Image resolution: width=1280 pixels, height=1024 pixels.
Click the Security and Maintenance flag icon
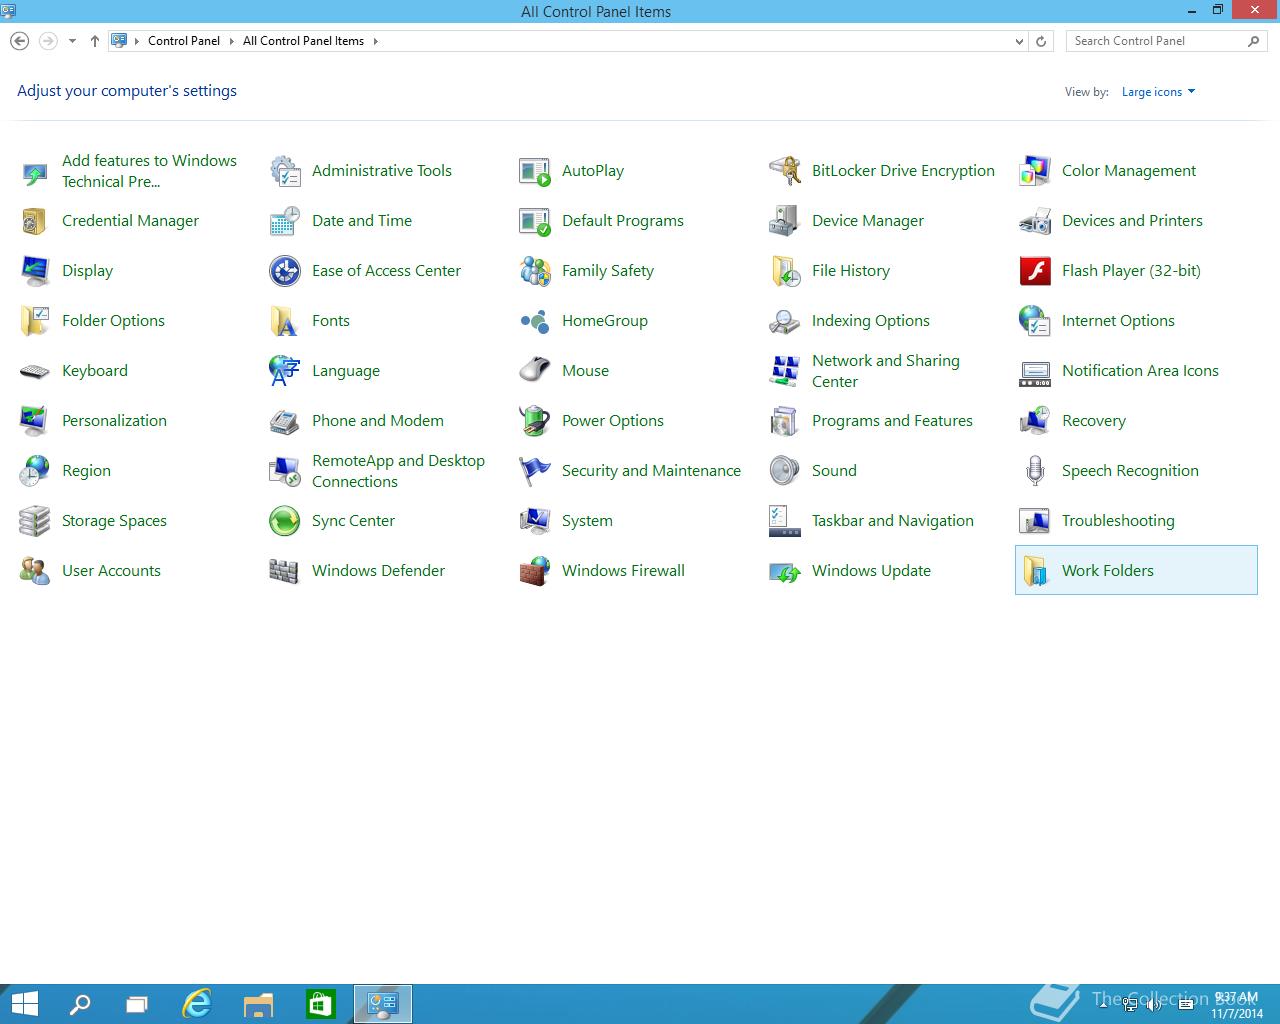point(535,471)
